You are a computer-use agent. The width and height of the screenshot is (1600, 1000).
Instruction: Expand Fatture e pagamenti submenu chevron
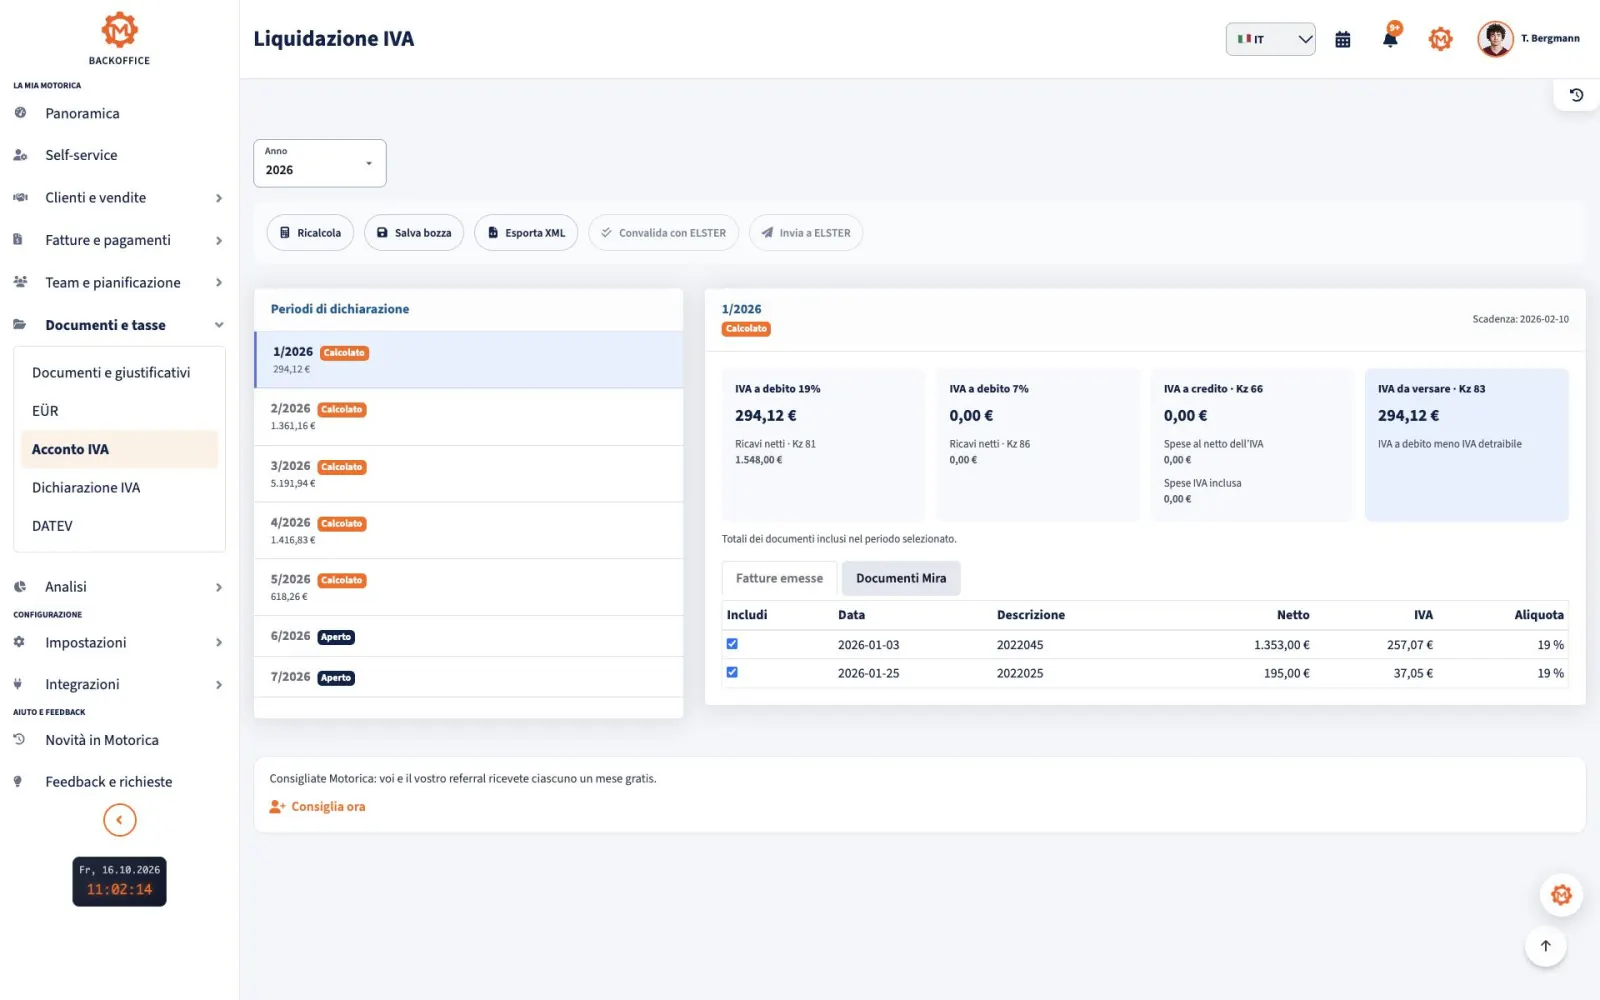coord(219,240)
